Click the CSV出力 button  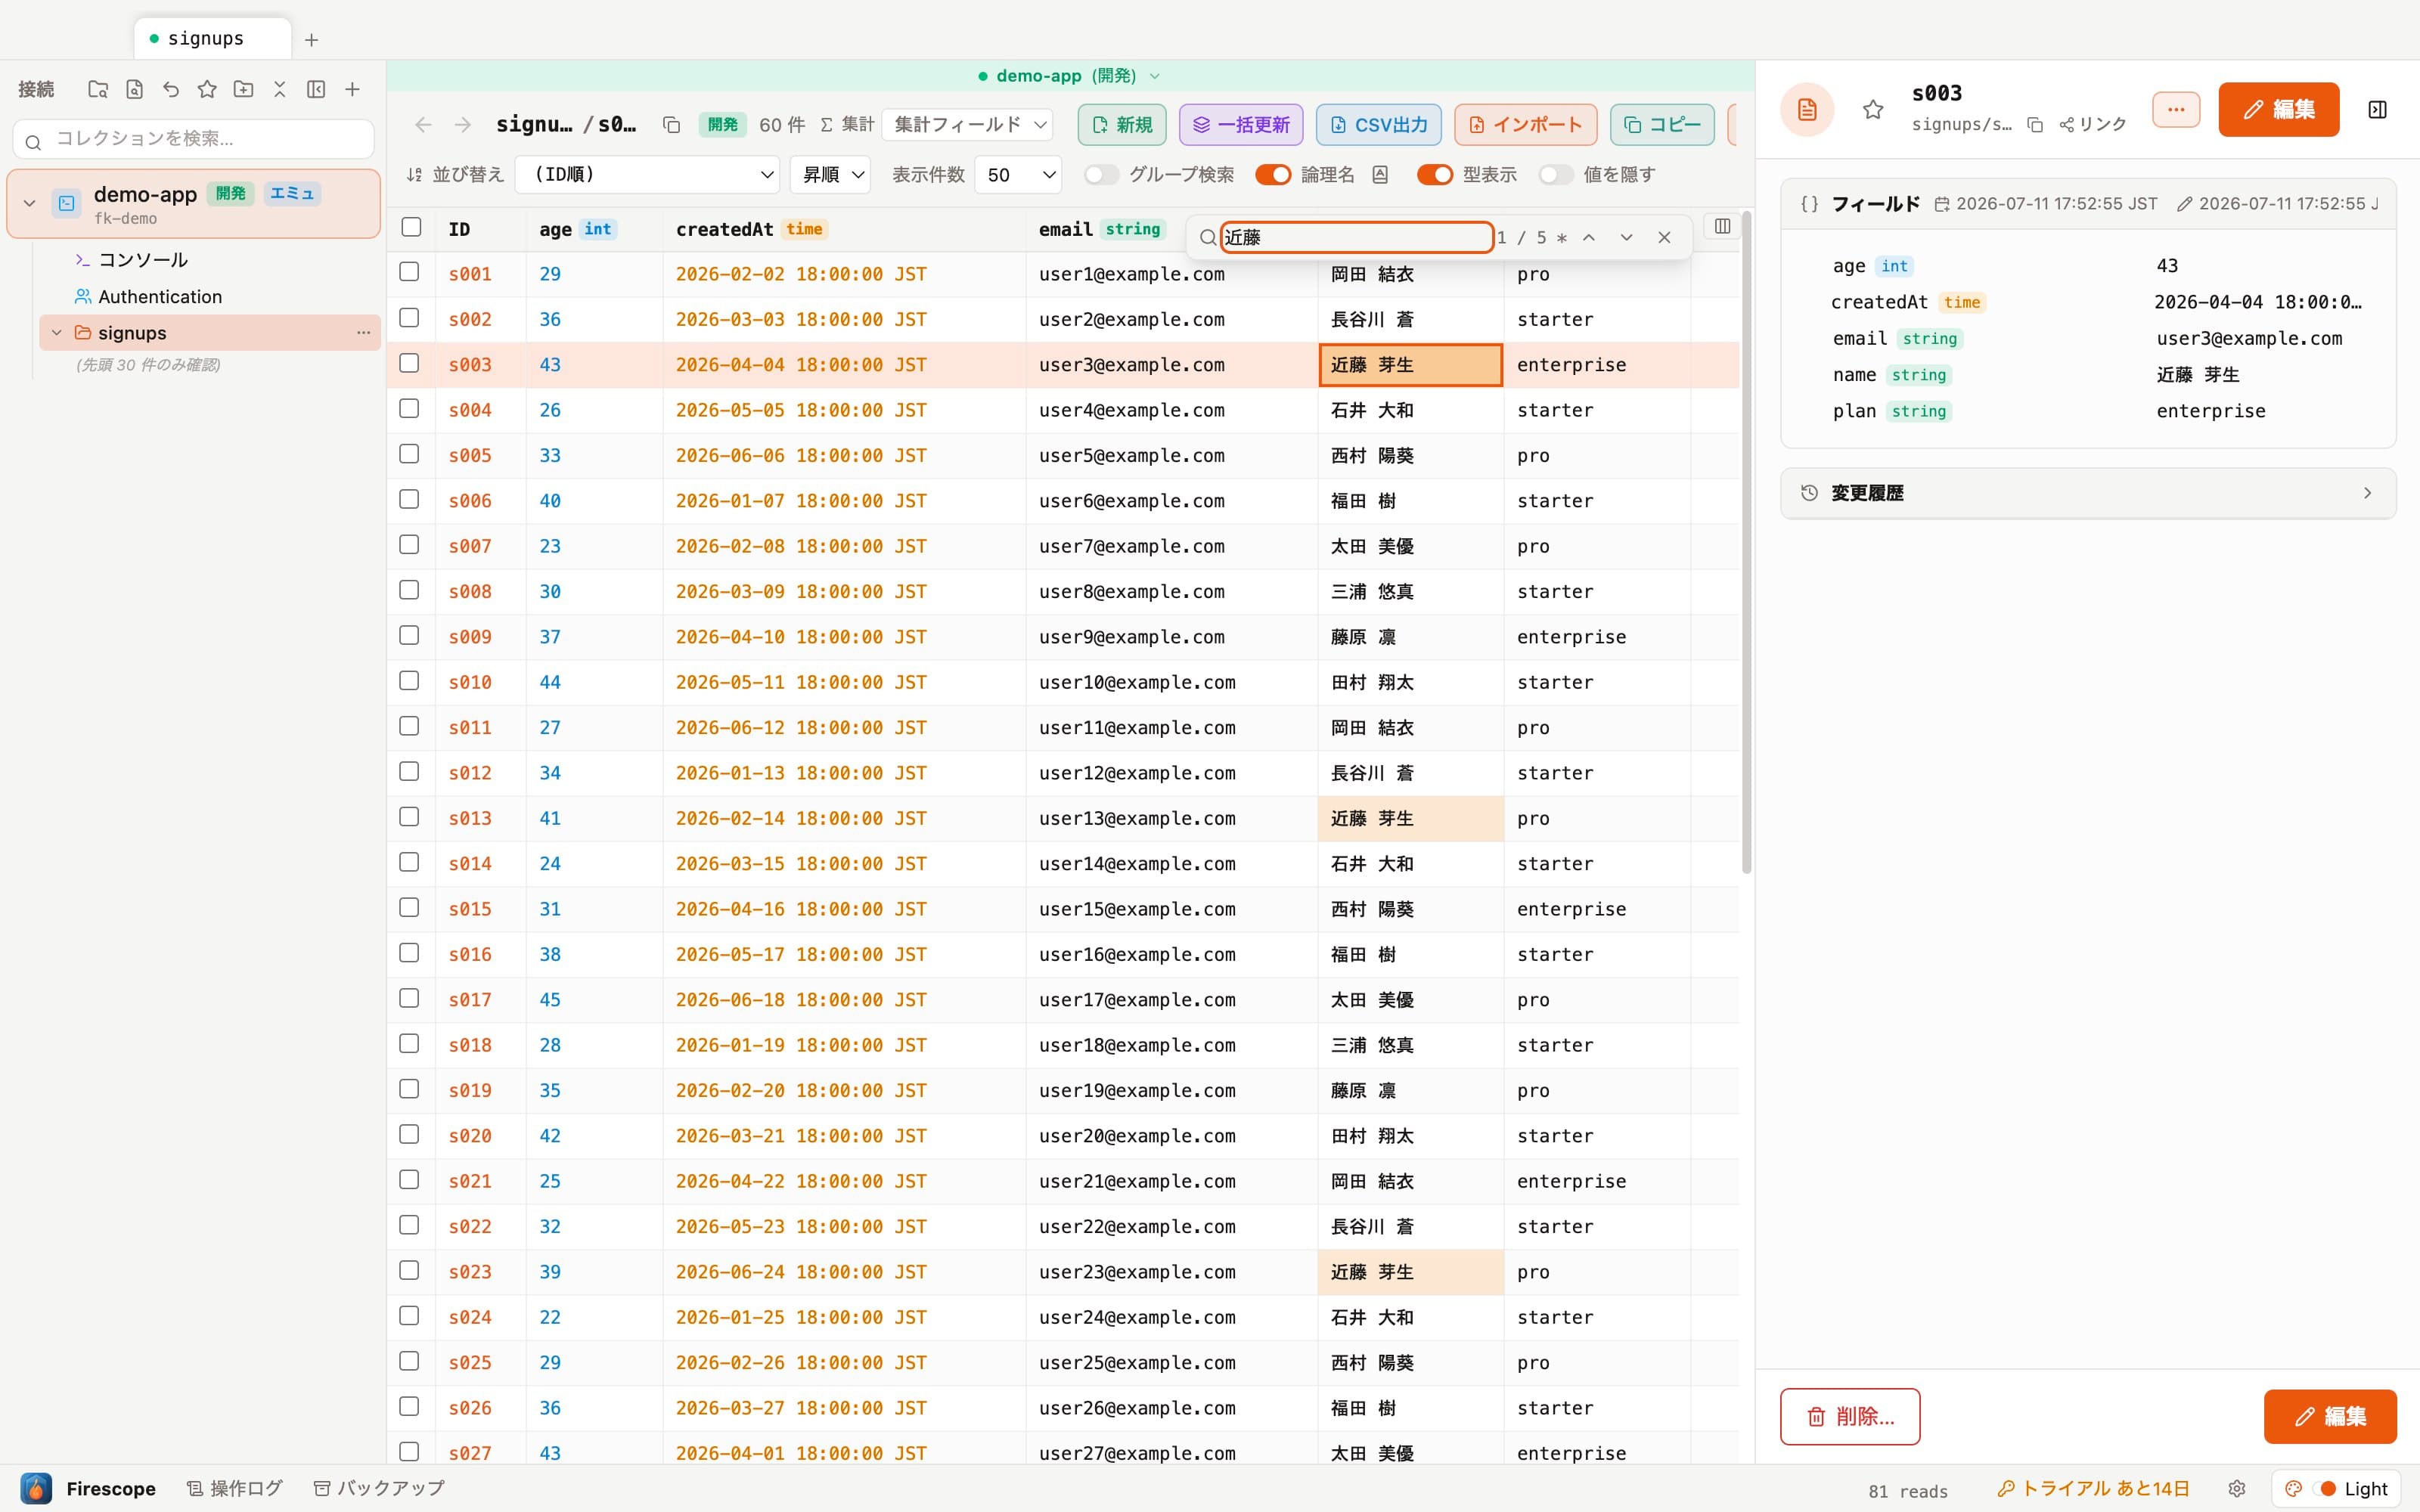tap(1379, 124)
